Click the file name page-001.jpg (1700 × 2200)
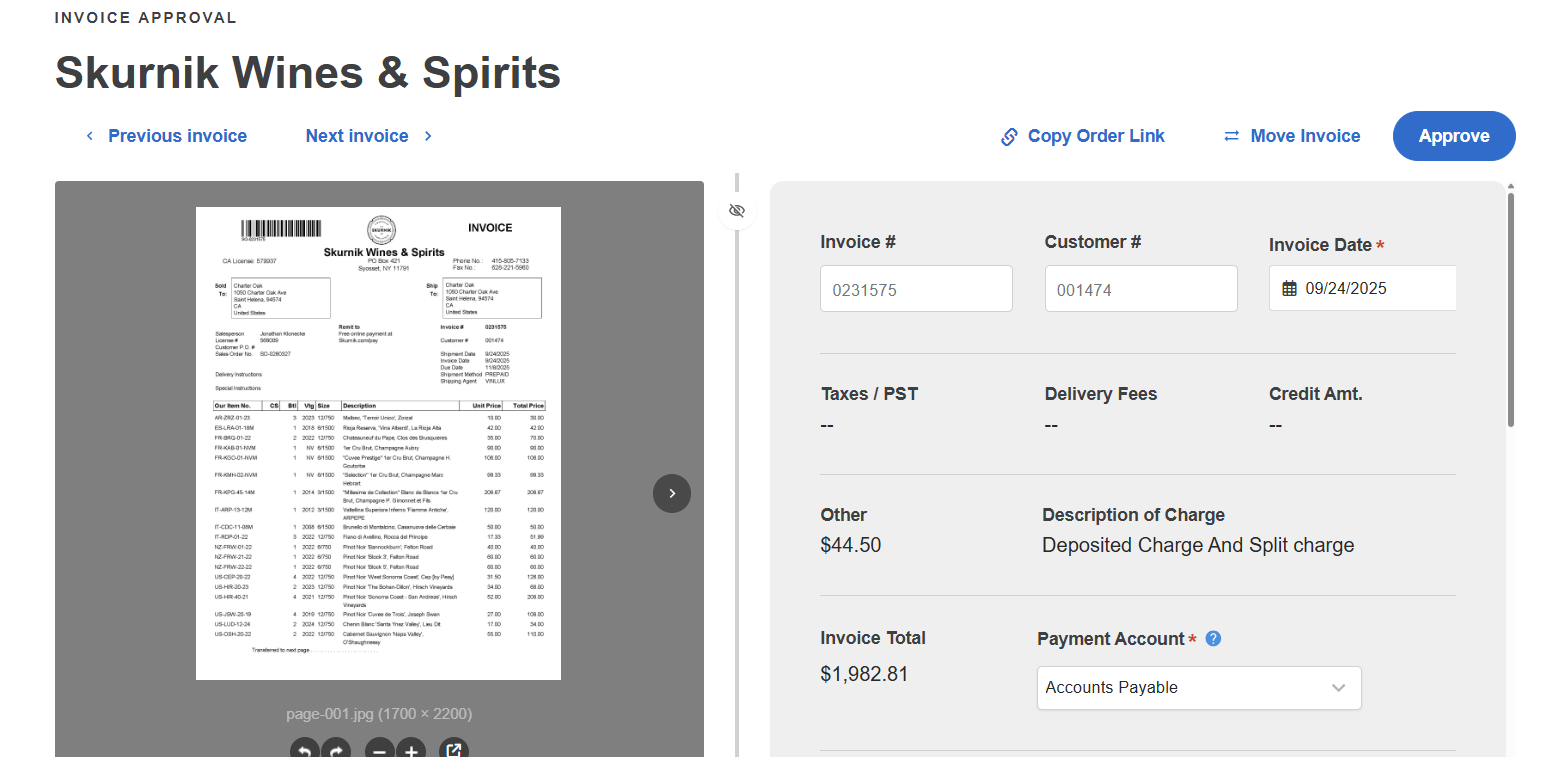This screenshot has height=757, width=1559. tap(379, 714)
